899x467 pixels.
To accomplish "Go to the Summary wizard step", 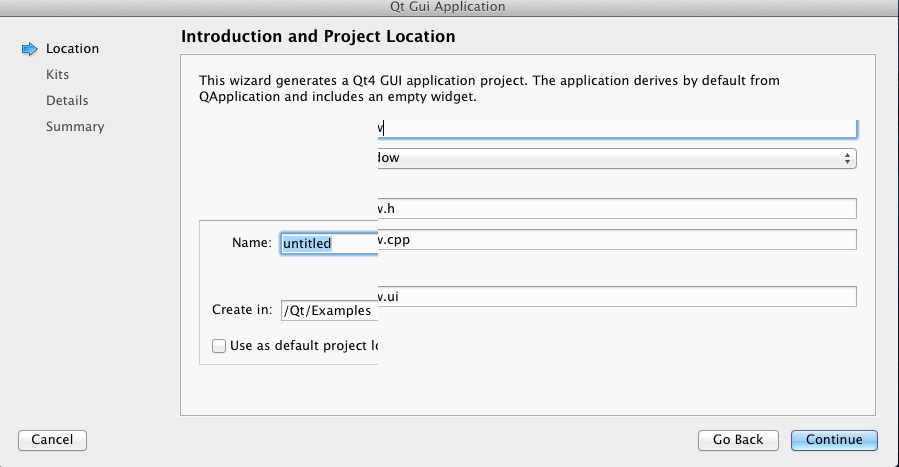I will click(75, 127).
